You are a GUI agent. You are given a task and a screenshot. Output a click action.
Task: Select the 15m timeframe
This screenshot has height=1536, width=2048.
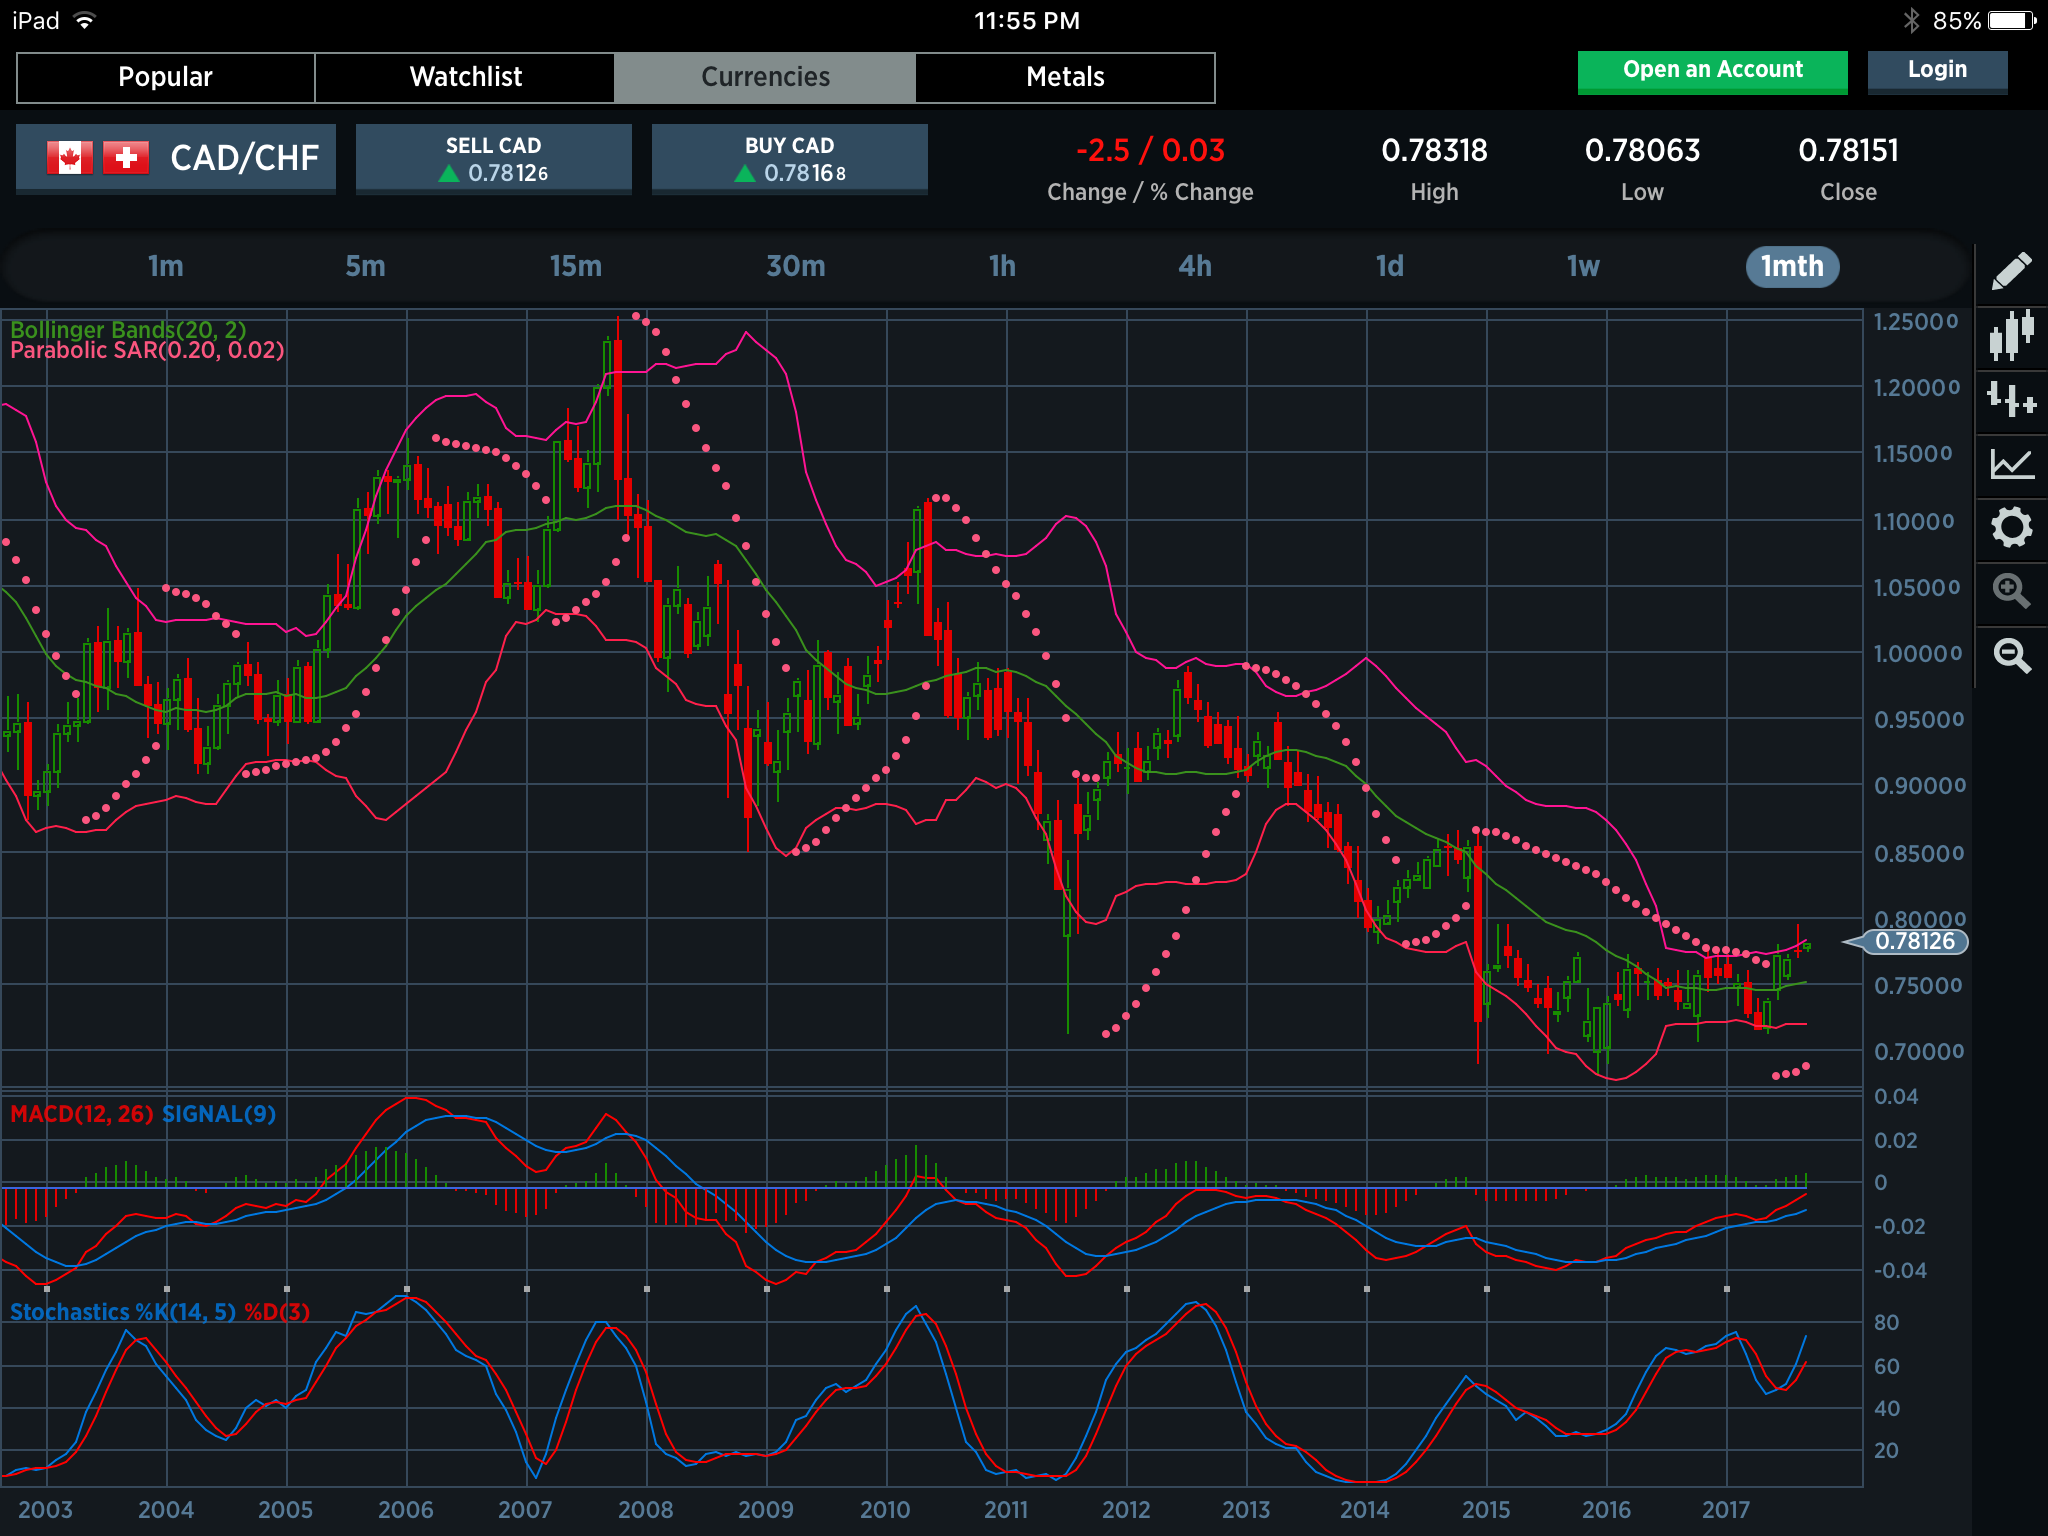pos(576,266)
